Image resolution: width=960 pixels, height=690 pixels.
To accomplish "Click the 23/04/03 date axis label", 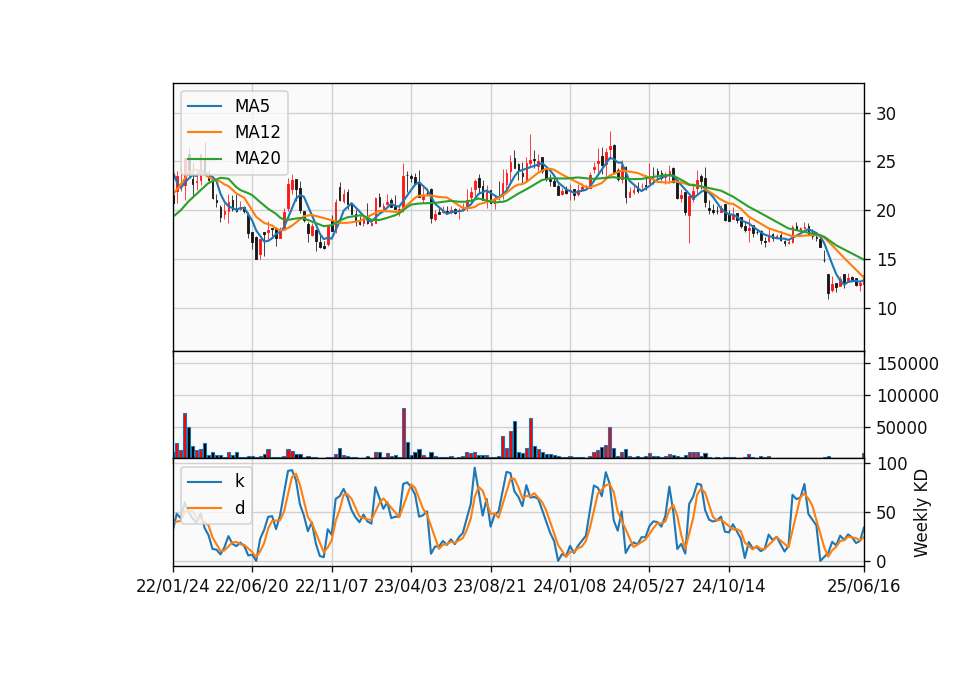I will [x=411, y=586].
